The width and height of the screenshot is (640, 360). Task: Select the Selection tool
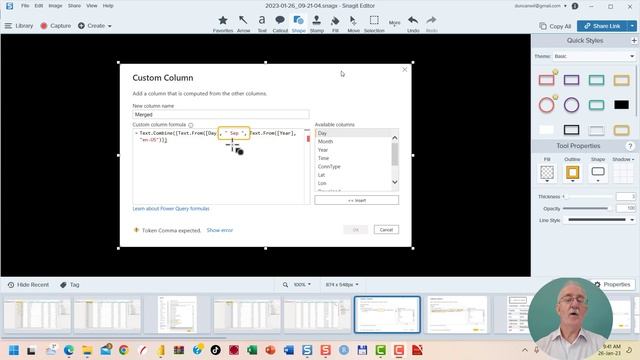(374, 24)
